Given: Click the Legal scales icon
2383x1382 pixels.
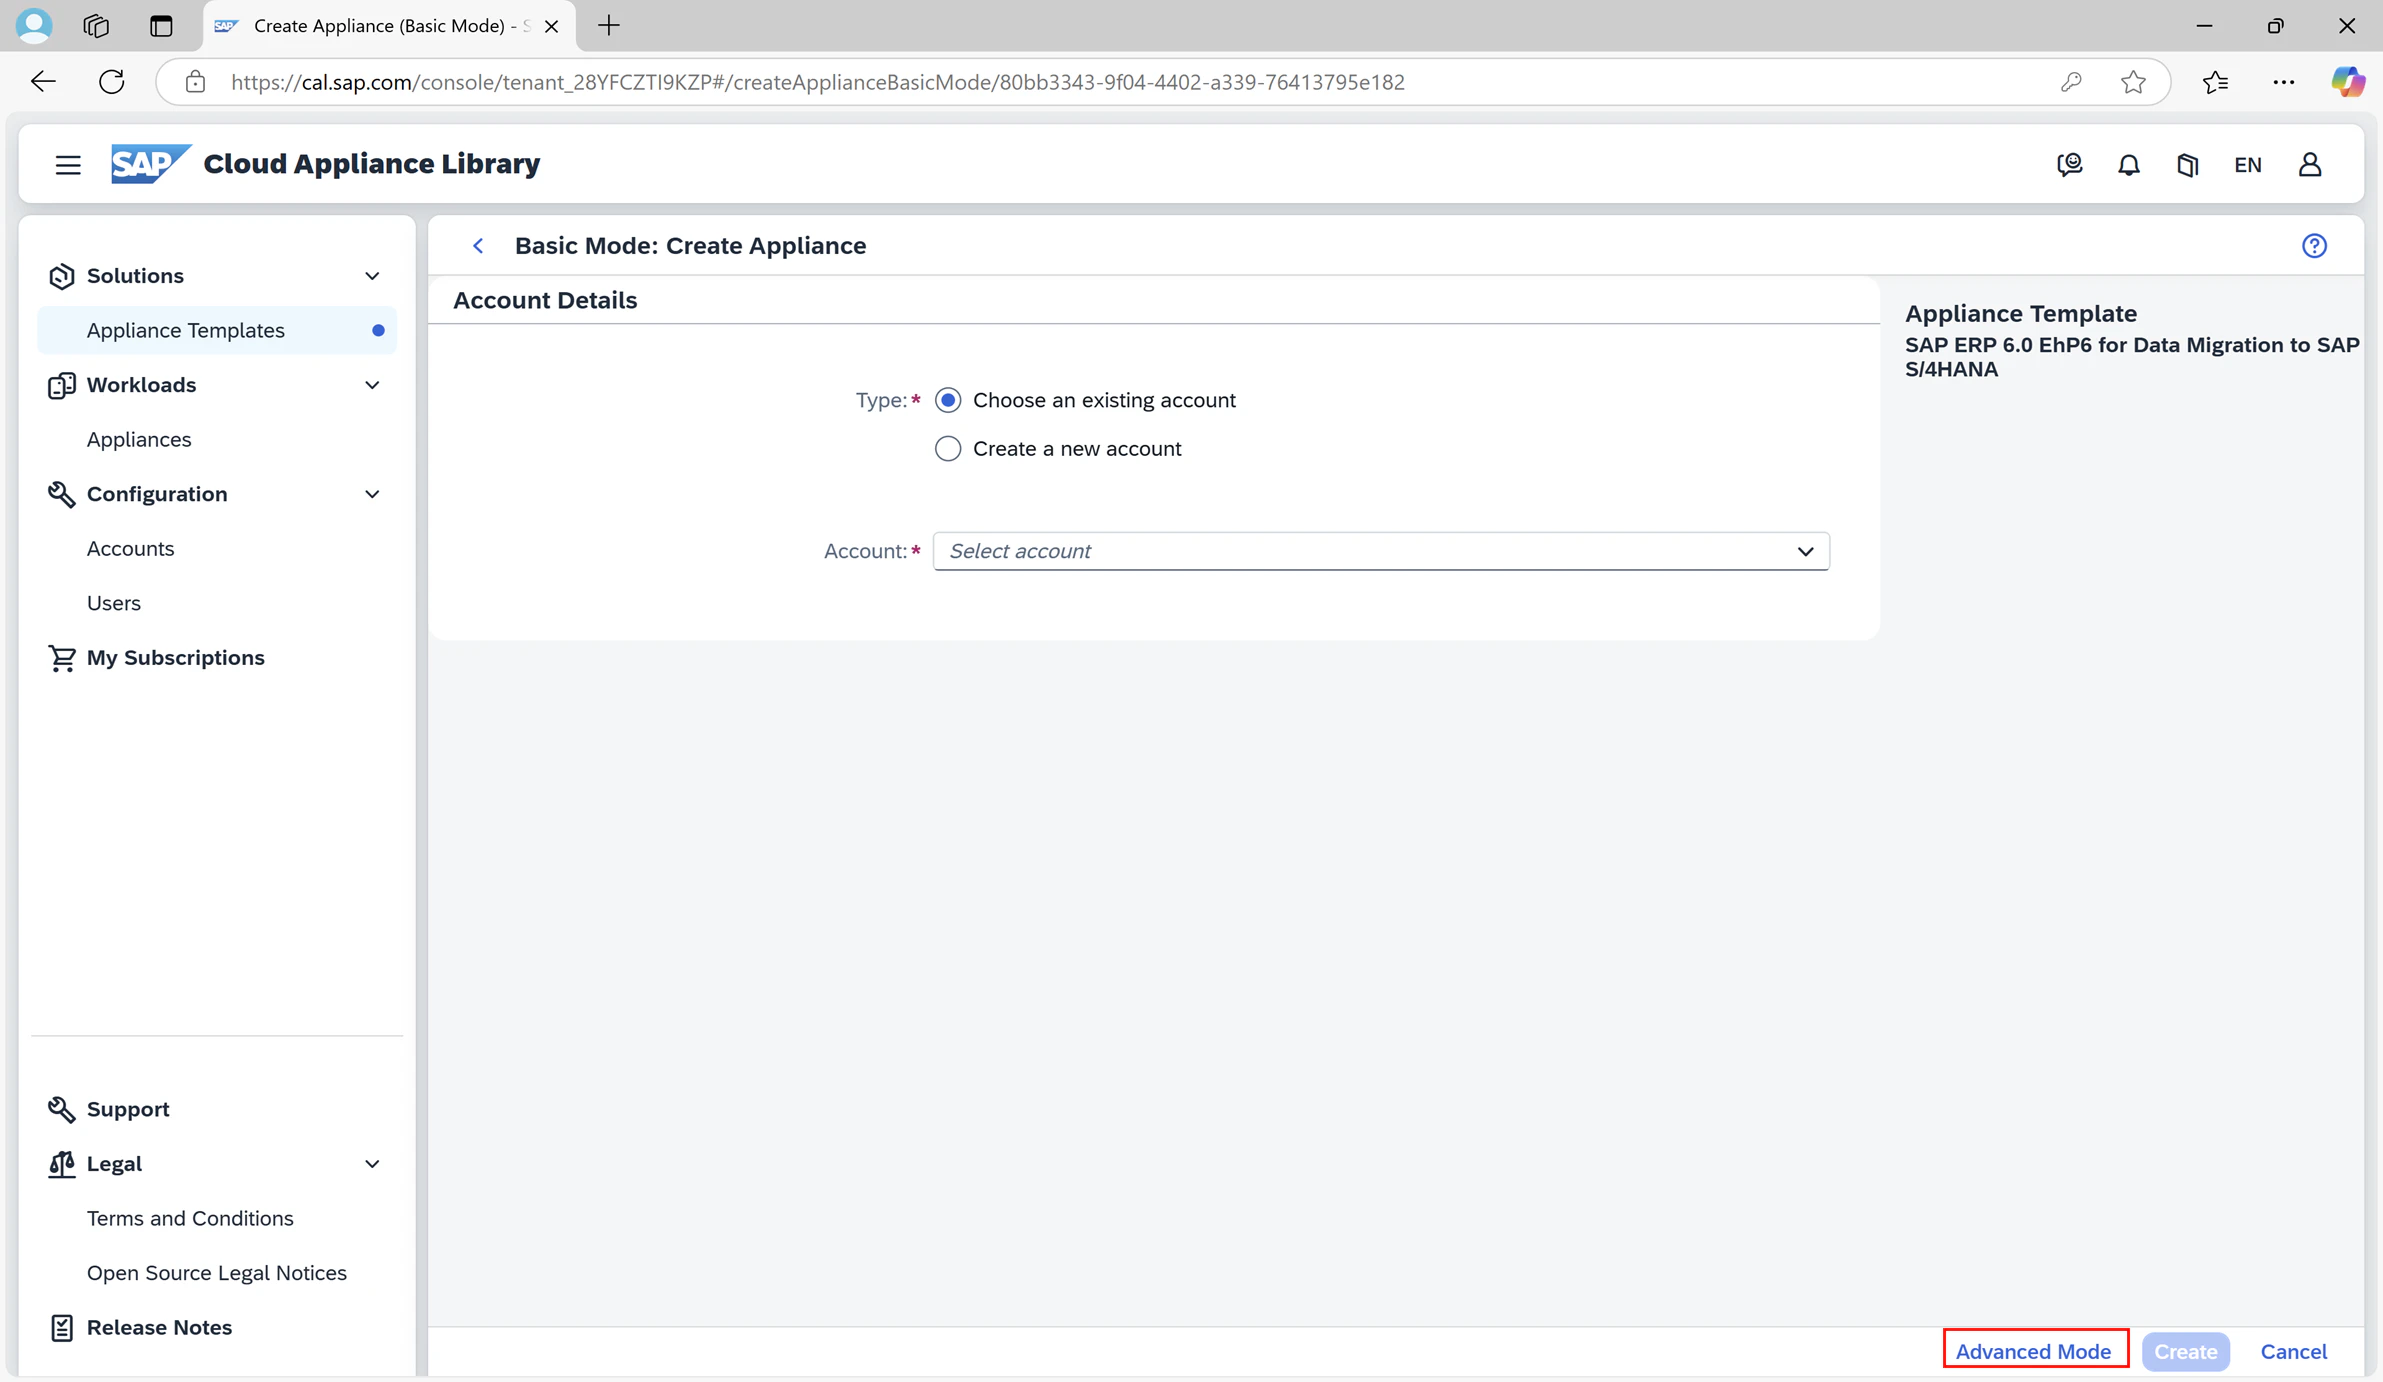Looking at the screenshot, I should pos(62,1164).
